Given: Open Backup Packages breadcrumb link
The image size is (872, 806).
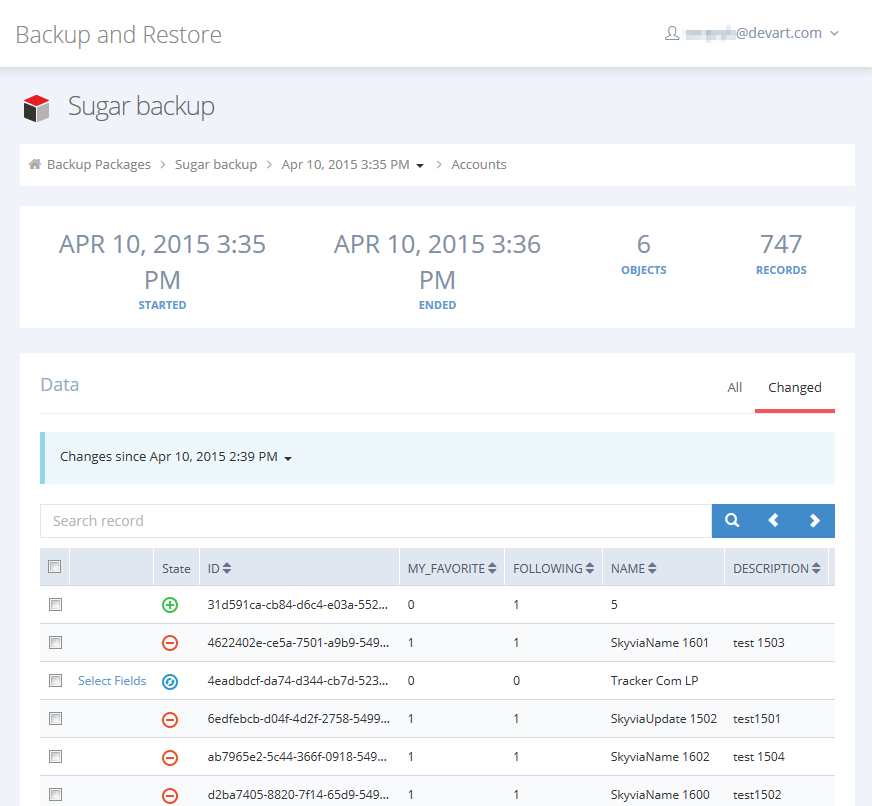Looking at the screenshot, I should [99, 165].
